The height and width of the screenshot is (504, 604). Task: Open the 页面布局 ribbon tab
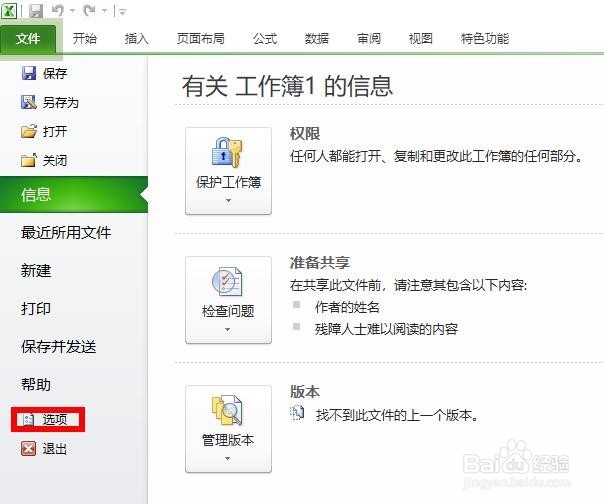201,39
